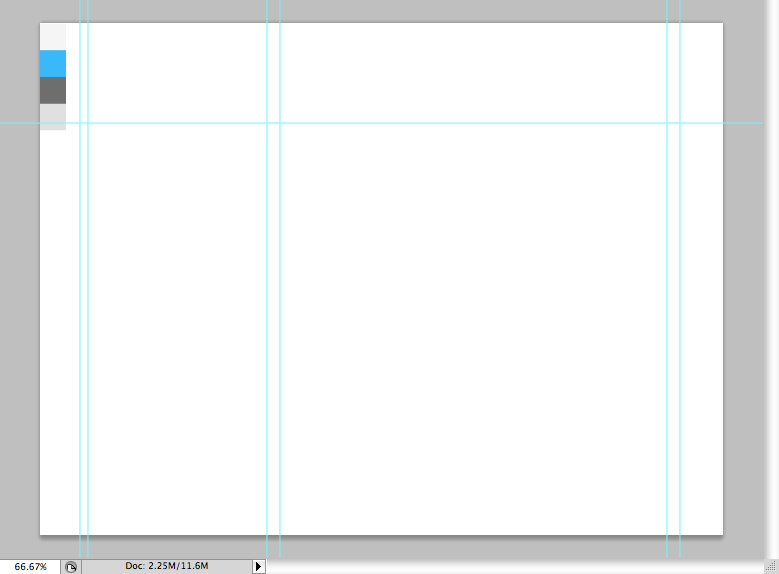Click the Doc: 2.25M/11.6M status text
779x574 pixels.
click(x=167, y=566)
